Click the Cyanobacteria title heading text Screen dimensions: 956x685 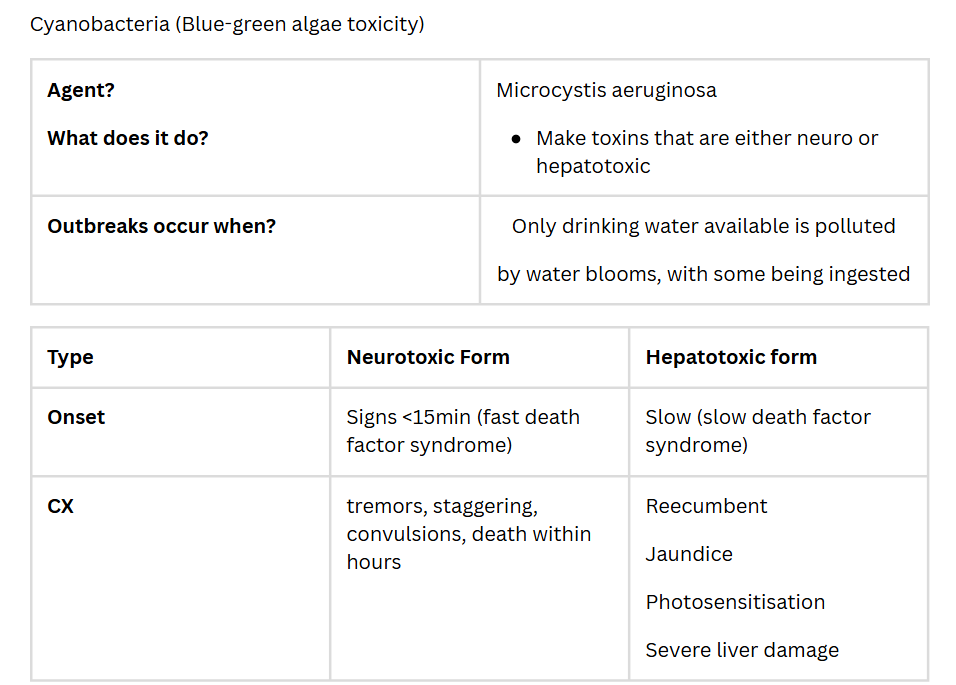(x=227, y=24)
